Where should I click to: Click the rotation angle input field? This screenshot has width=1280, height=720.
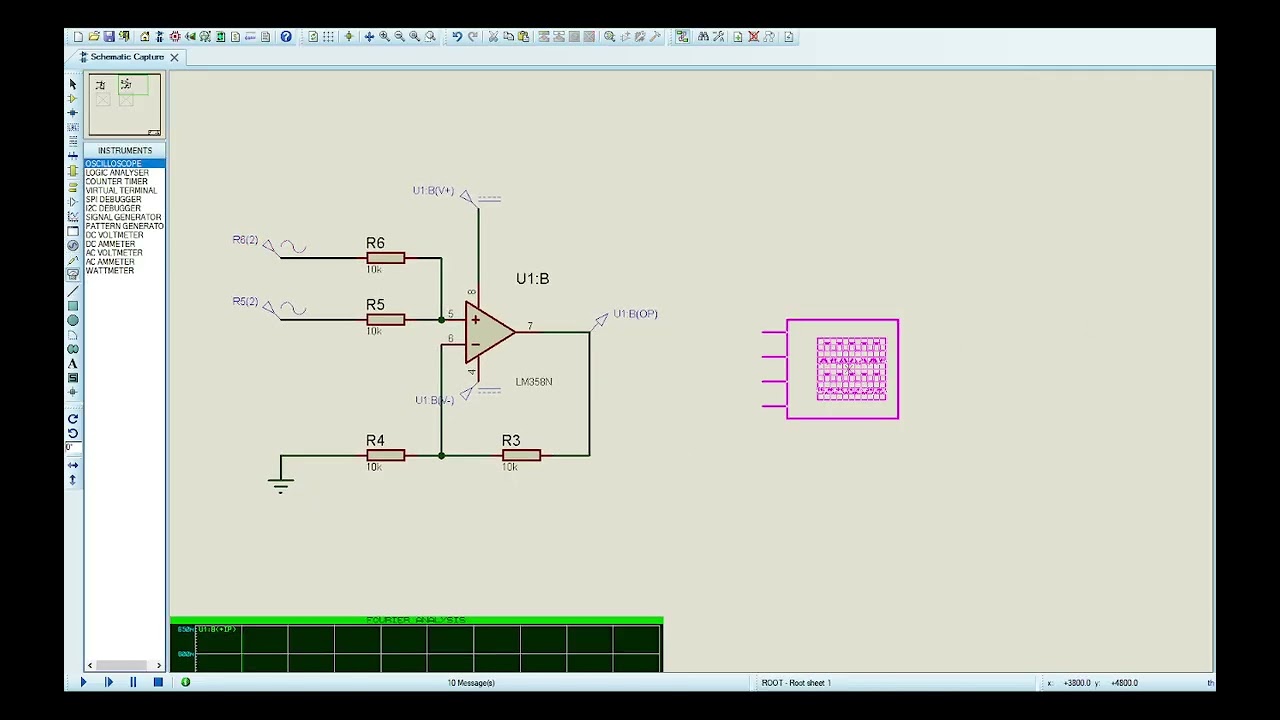tap(72, 447)
